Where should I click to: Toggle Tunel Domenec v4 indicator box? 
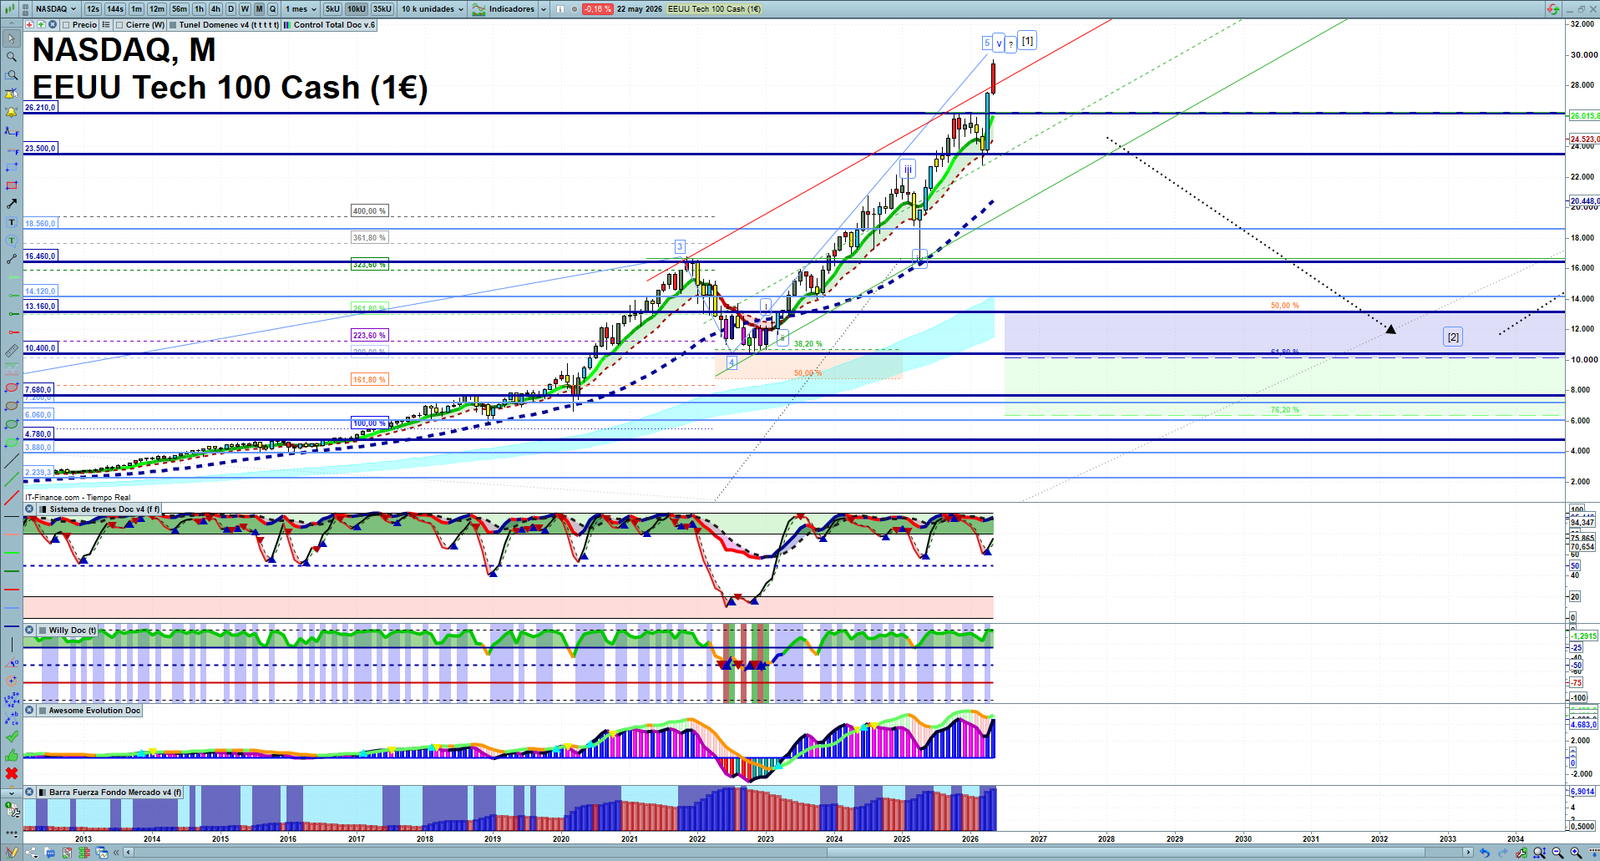[172, 25]
